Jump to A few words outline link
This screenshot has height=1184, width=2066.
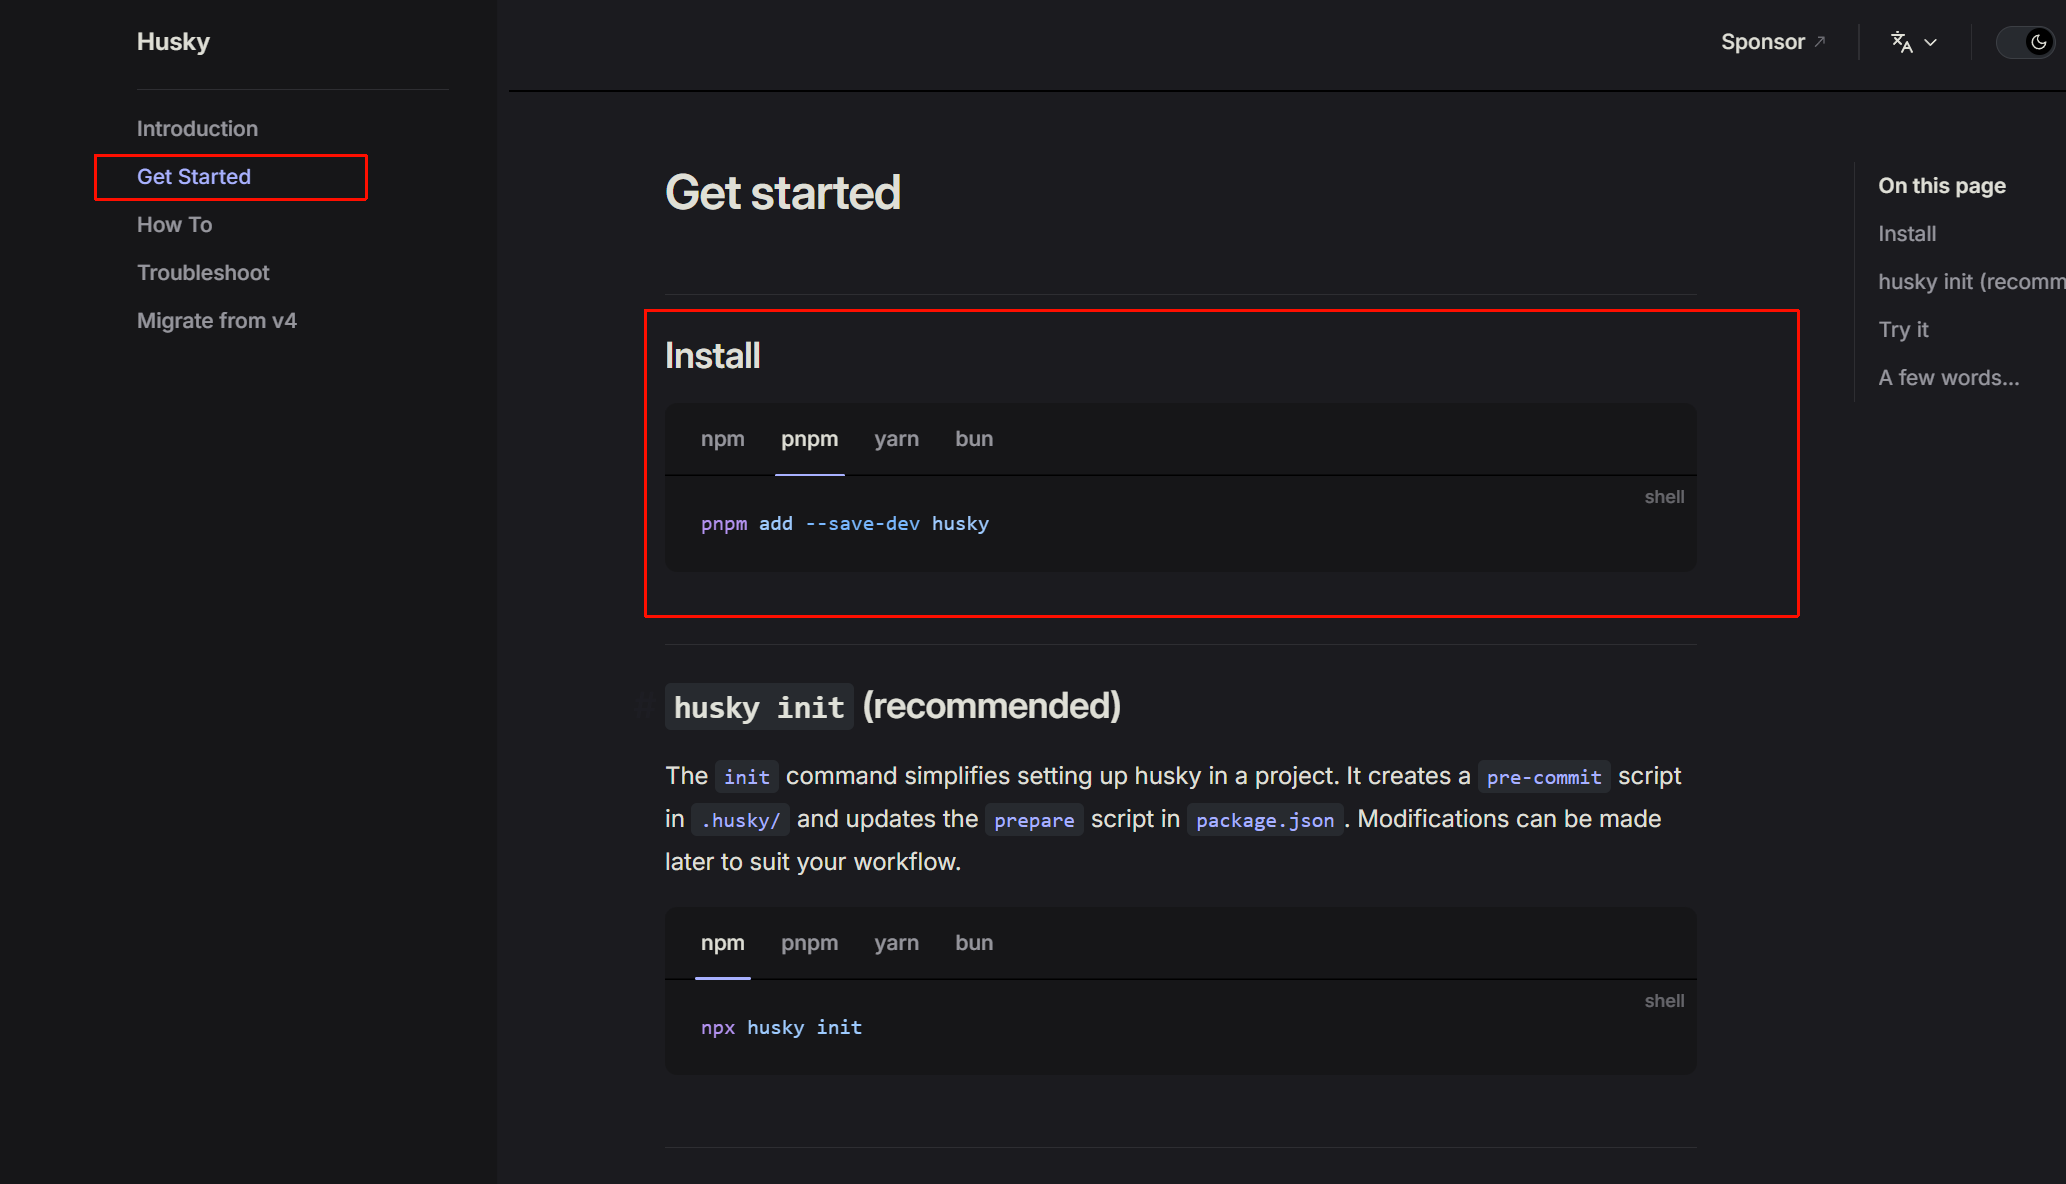click(x=1948, y=378)
